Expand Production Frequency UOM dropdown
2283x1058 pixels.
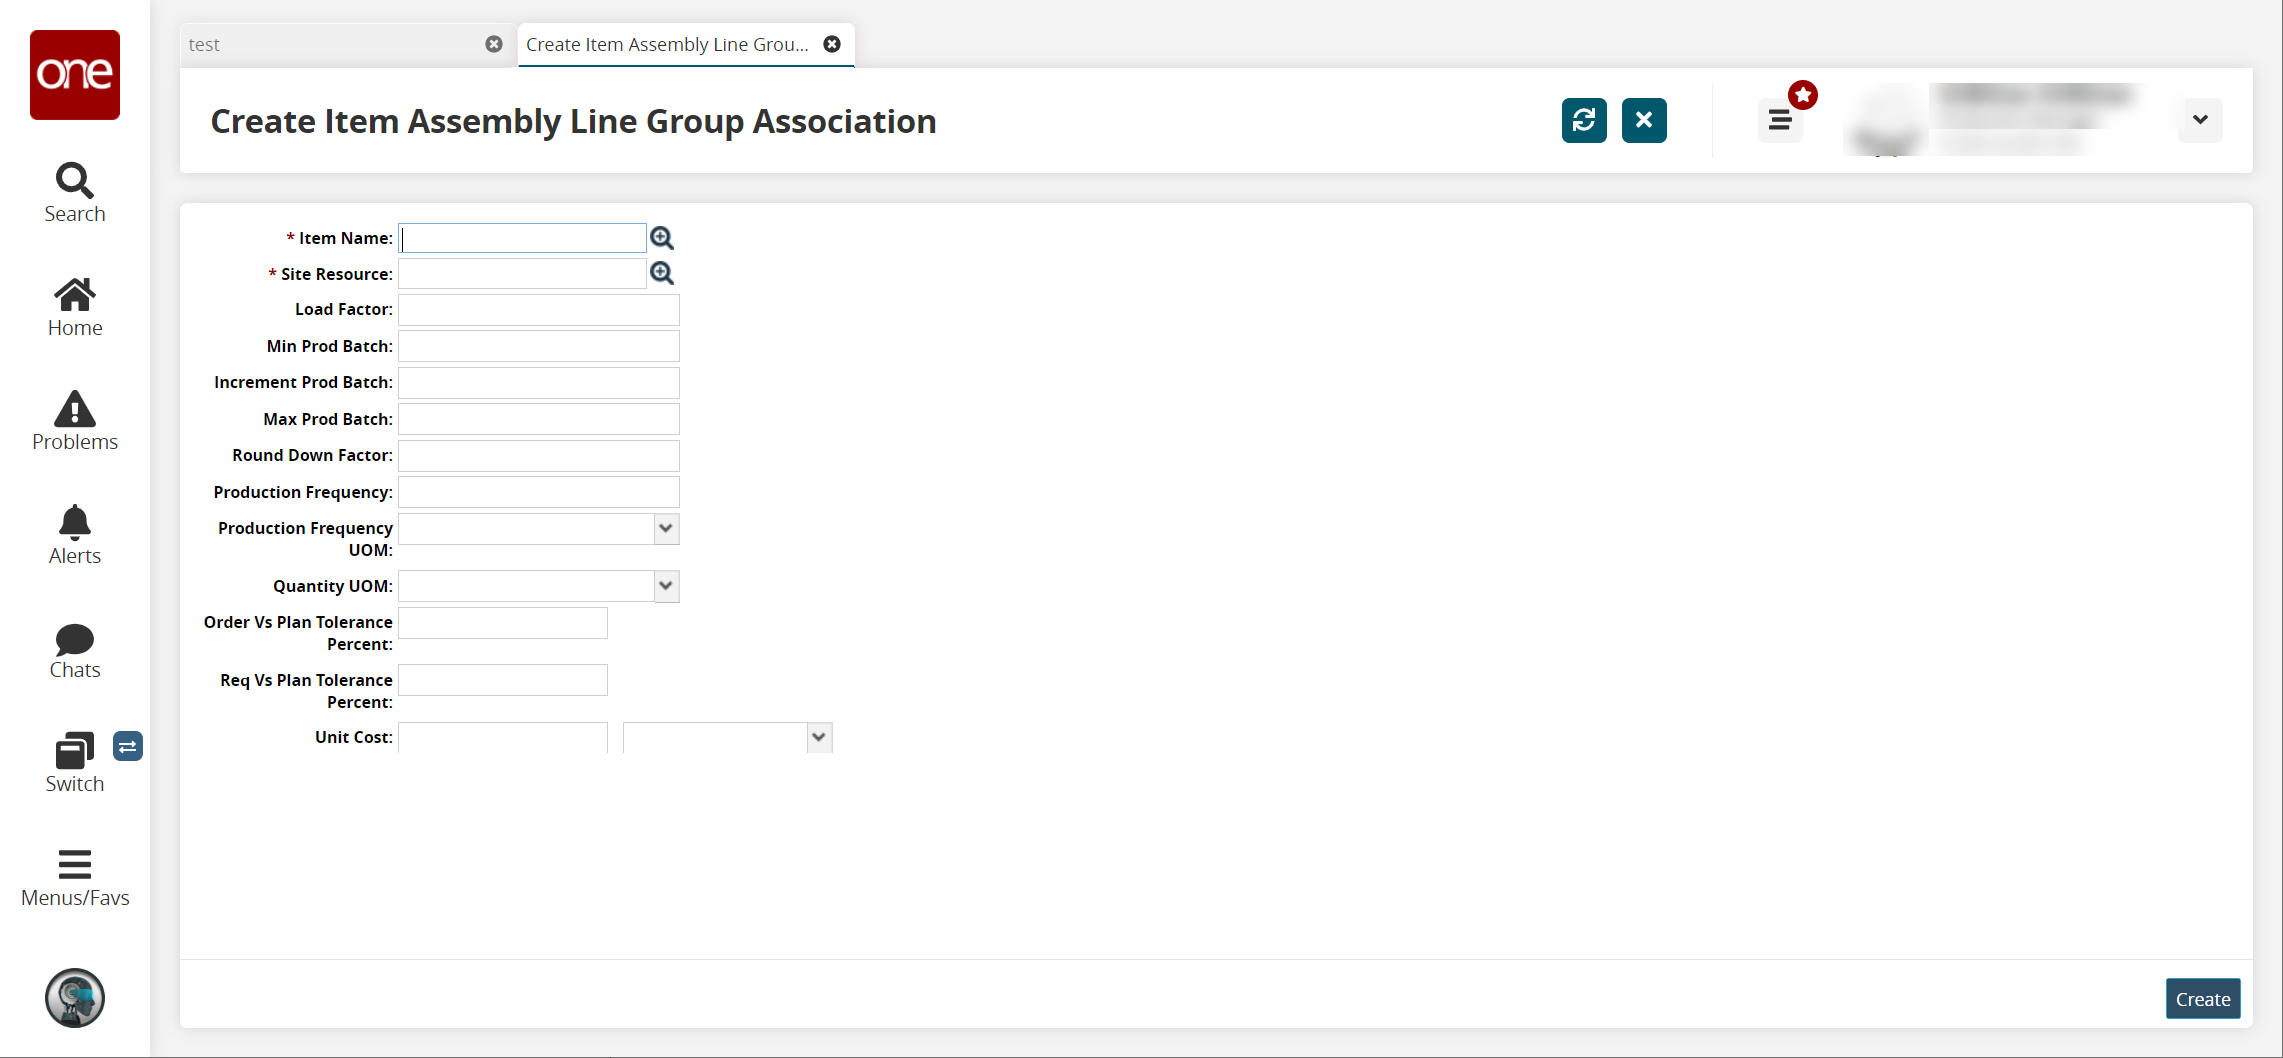click(666, 529)
